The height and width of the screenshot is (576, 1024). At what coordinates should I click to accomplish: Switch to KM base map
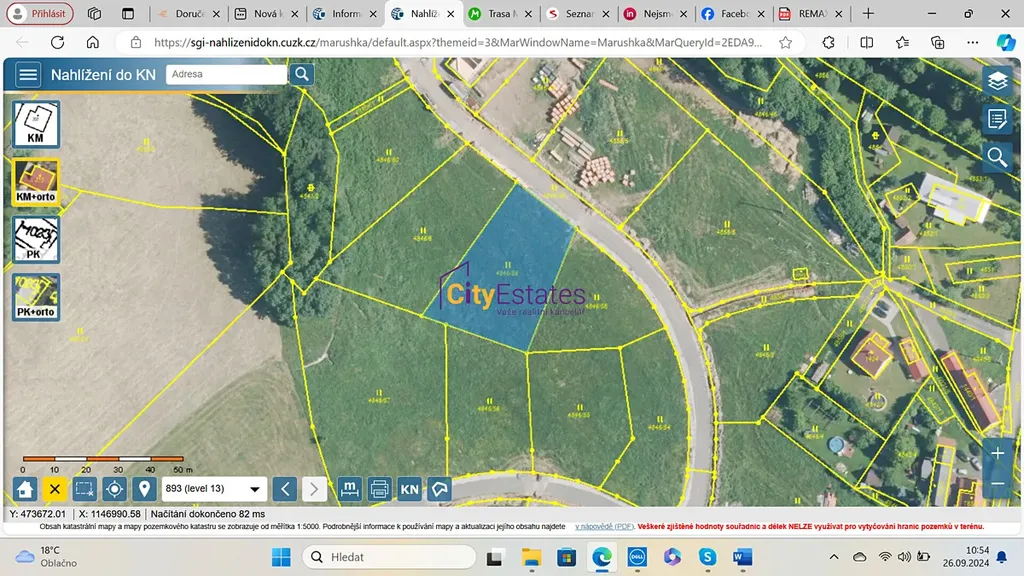point(36,124)
